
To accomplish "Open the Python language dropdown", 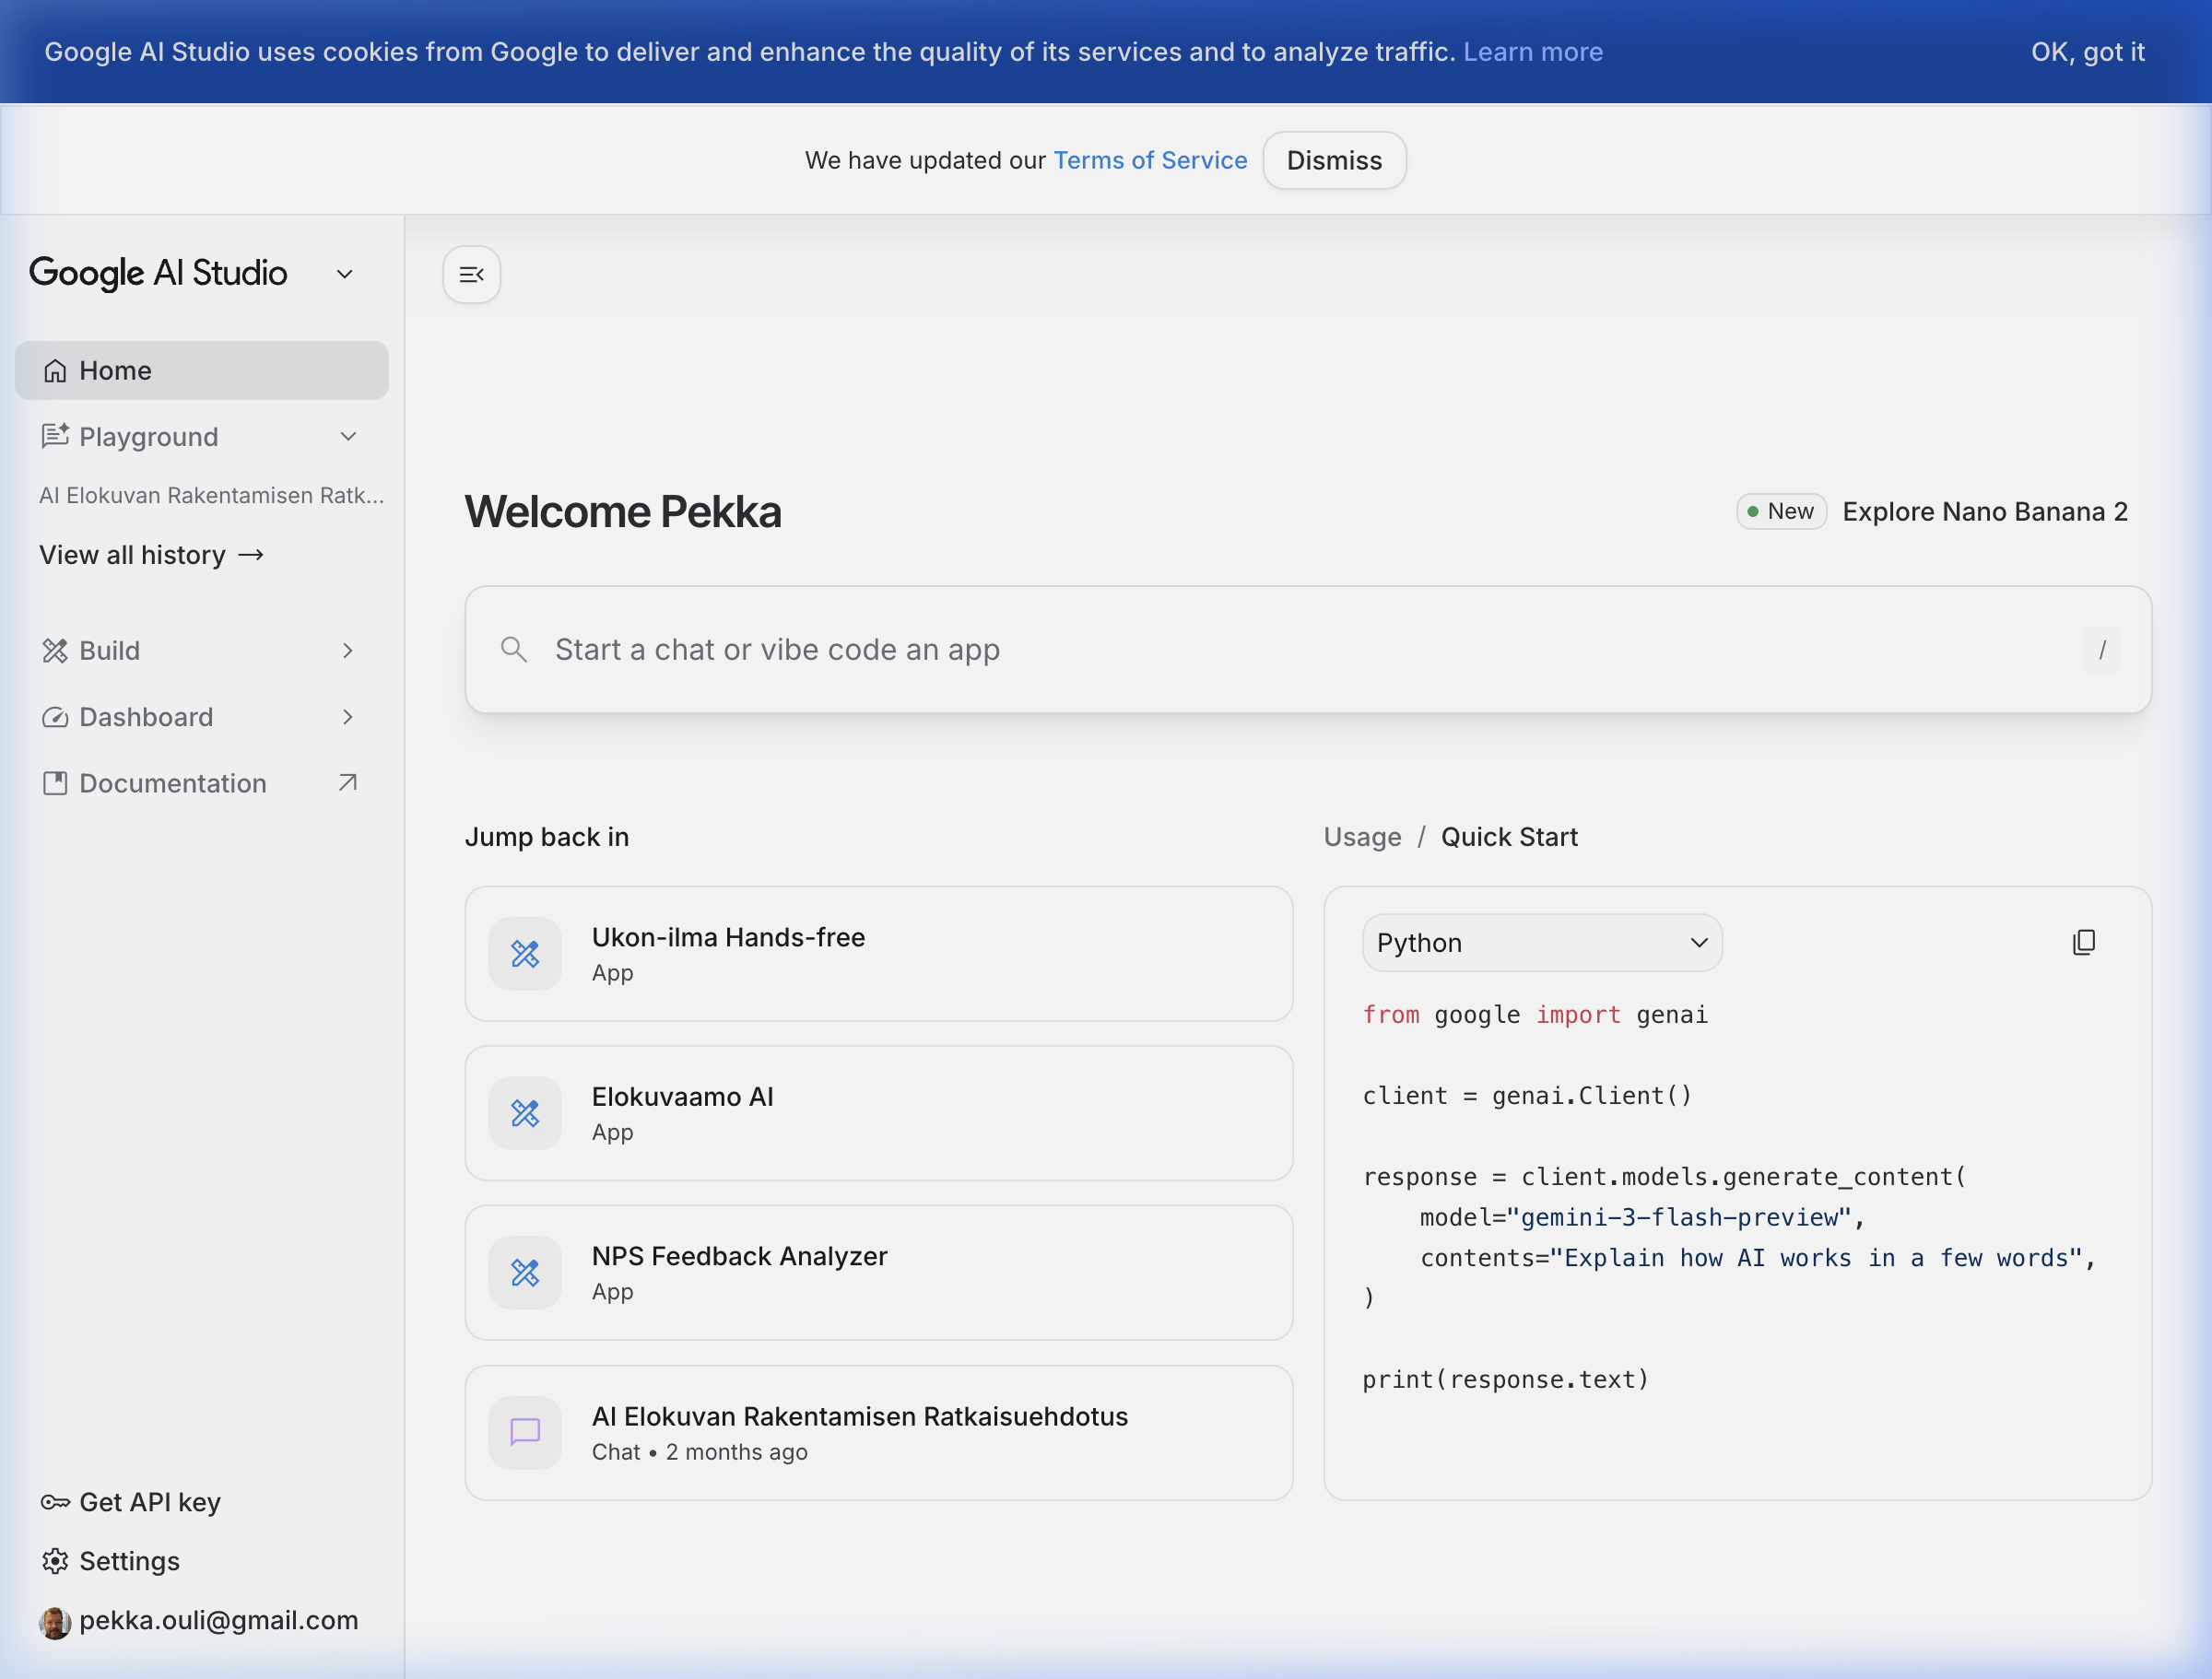I will click(x=1541, y=942).
